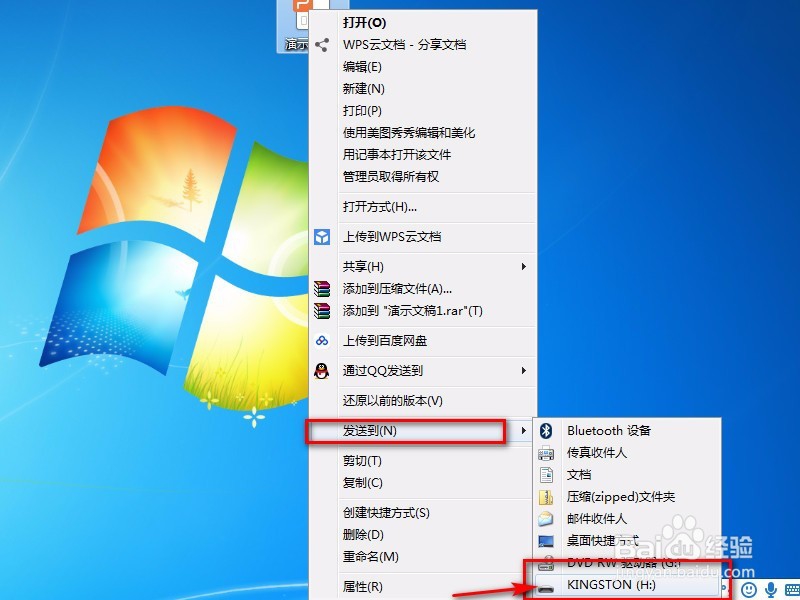The width and height of the screenshot is (800, 600).
Task: Click the share icon next to WPS云文档
Action: coord(322,44)
